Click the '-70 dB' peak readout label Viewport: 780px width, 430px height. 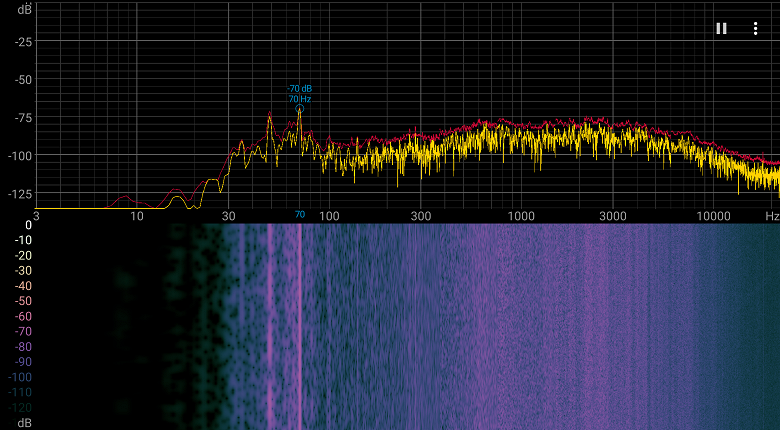tap(299, 89)
